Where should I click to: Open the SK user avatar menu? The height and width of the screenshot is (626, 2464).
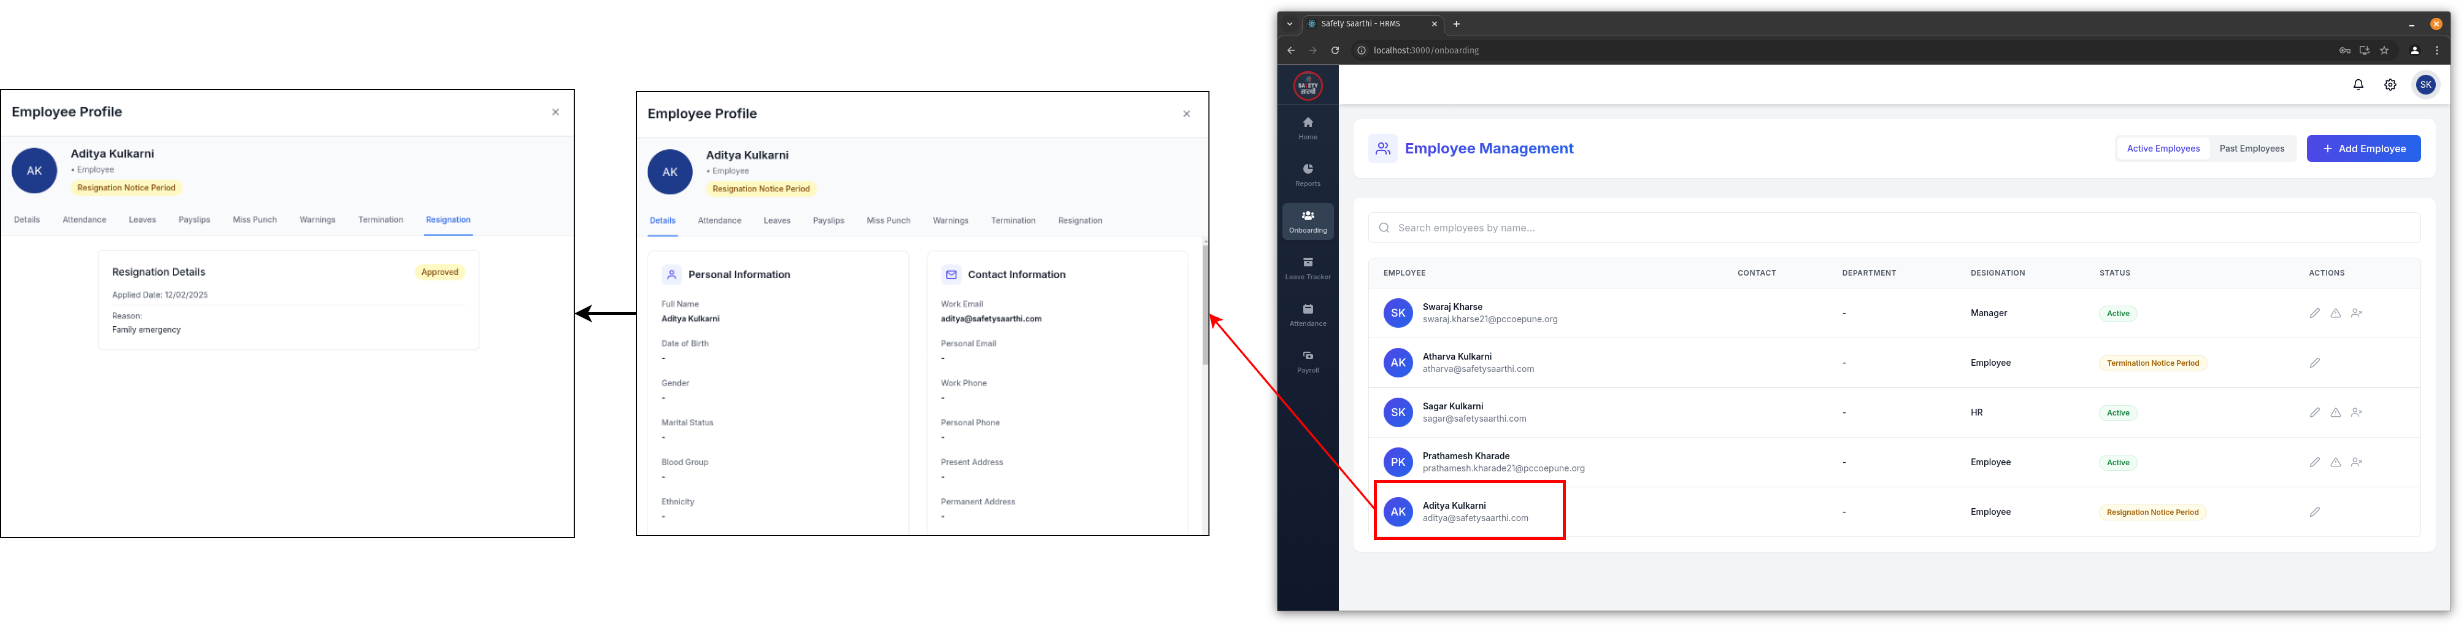(x=2425, y=85)
